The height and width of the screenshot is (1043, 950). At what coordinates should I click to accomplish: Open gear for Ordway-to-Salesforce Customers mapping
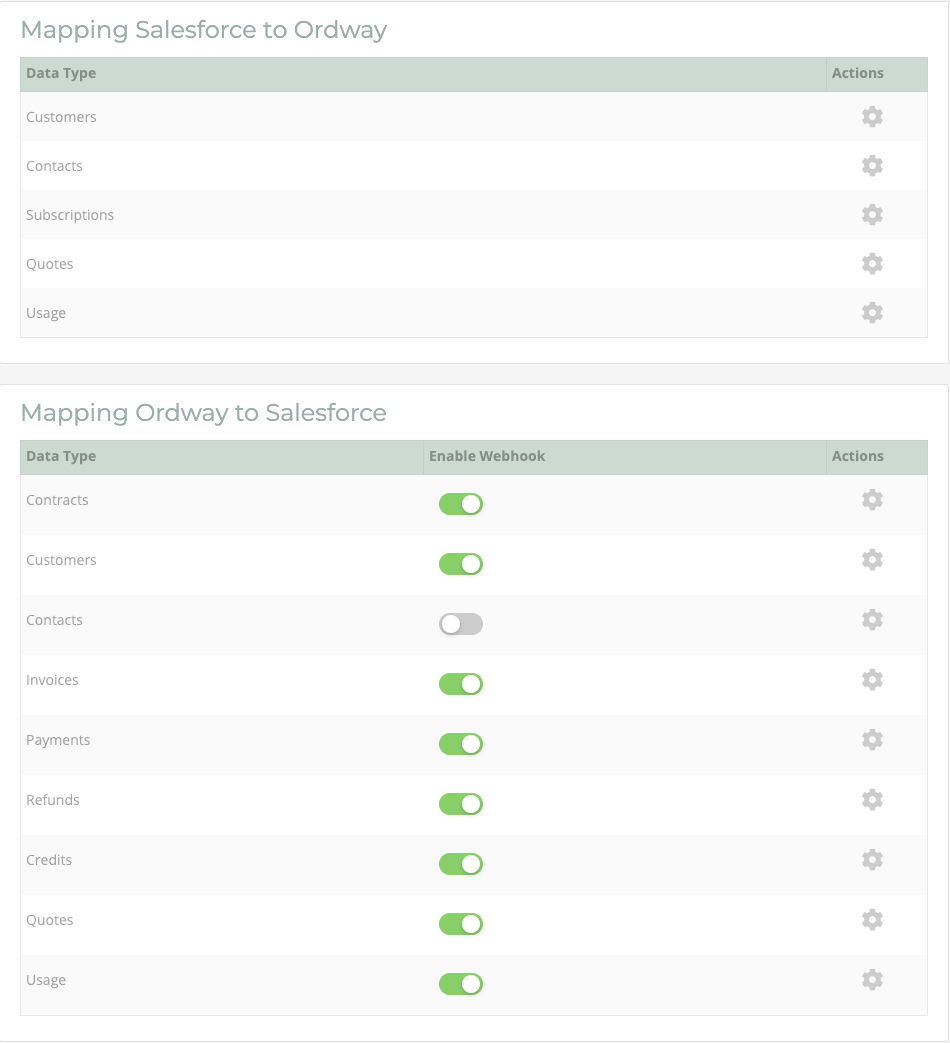872,560
